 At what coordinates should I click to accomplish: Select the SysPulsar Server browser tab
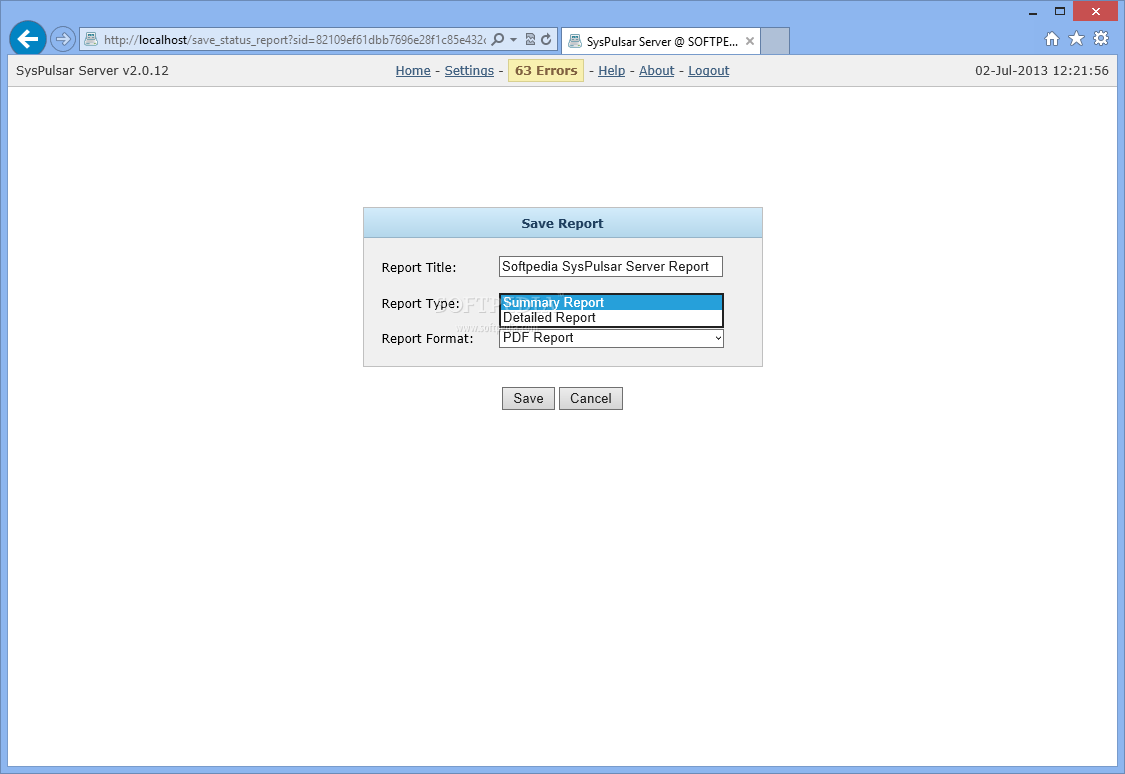click(661, 41)
